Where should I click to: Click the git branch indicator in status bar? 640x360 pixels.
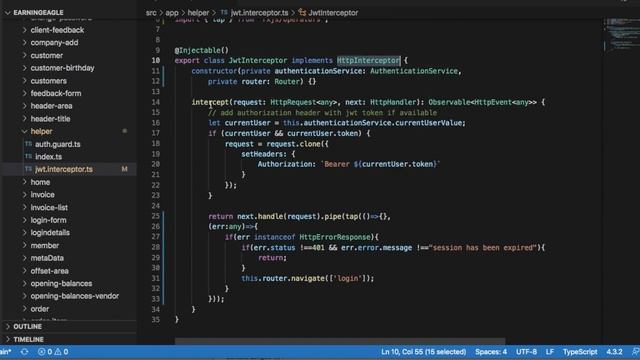[6, 352]
